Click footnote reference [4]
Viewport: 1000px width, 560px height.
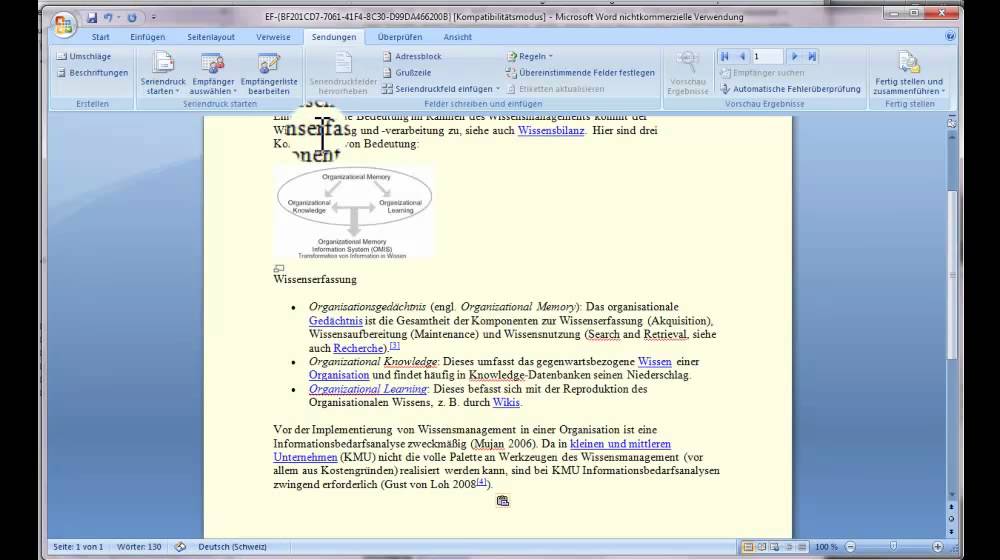point(482,482)
